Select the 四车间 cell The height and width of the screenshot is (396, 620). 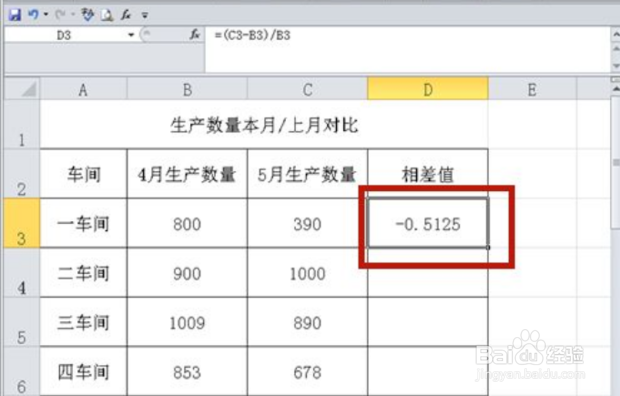pyautogui.click(x=83, y=371)
